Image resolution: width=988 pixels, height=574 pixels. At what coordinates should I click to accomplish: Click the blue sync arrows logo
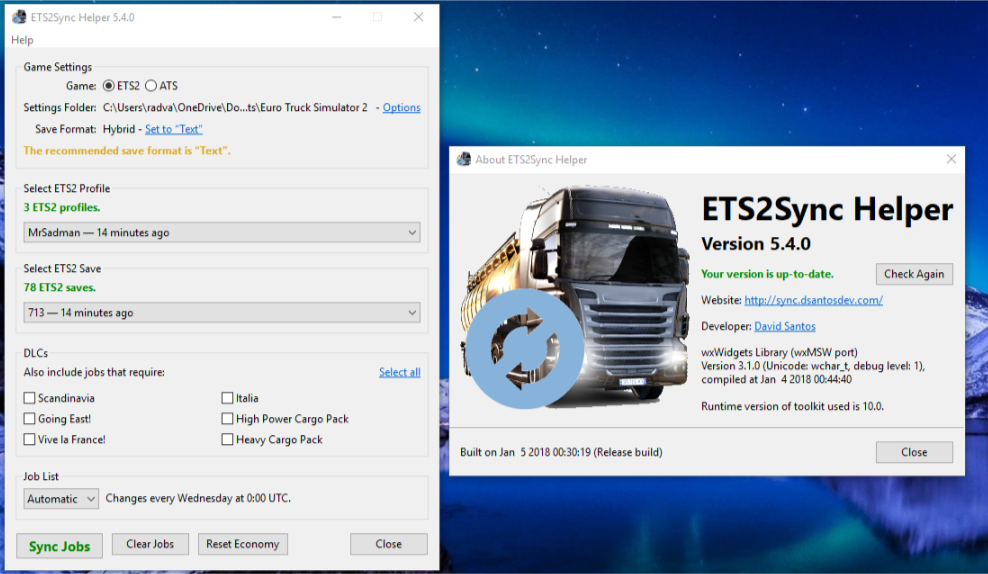pos(524,348)
